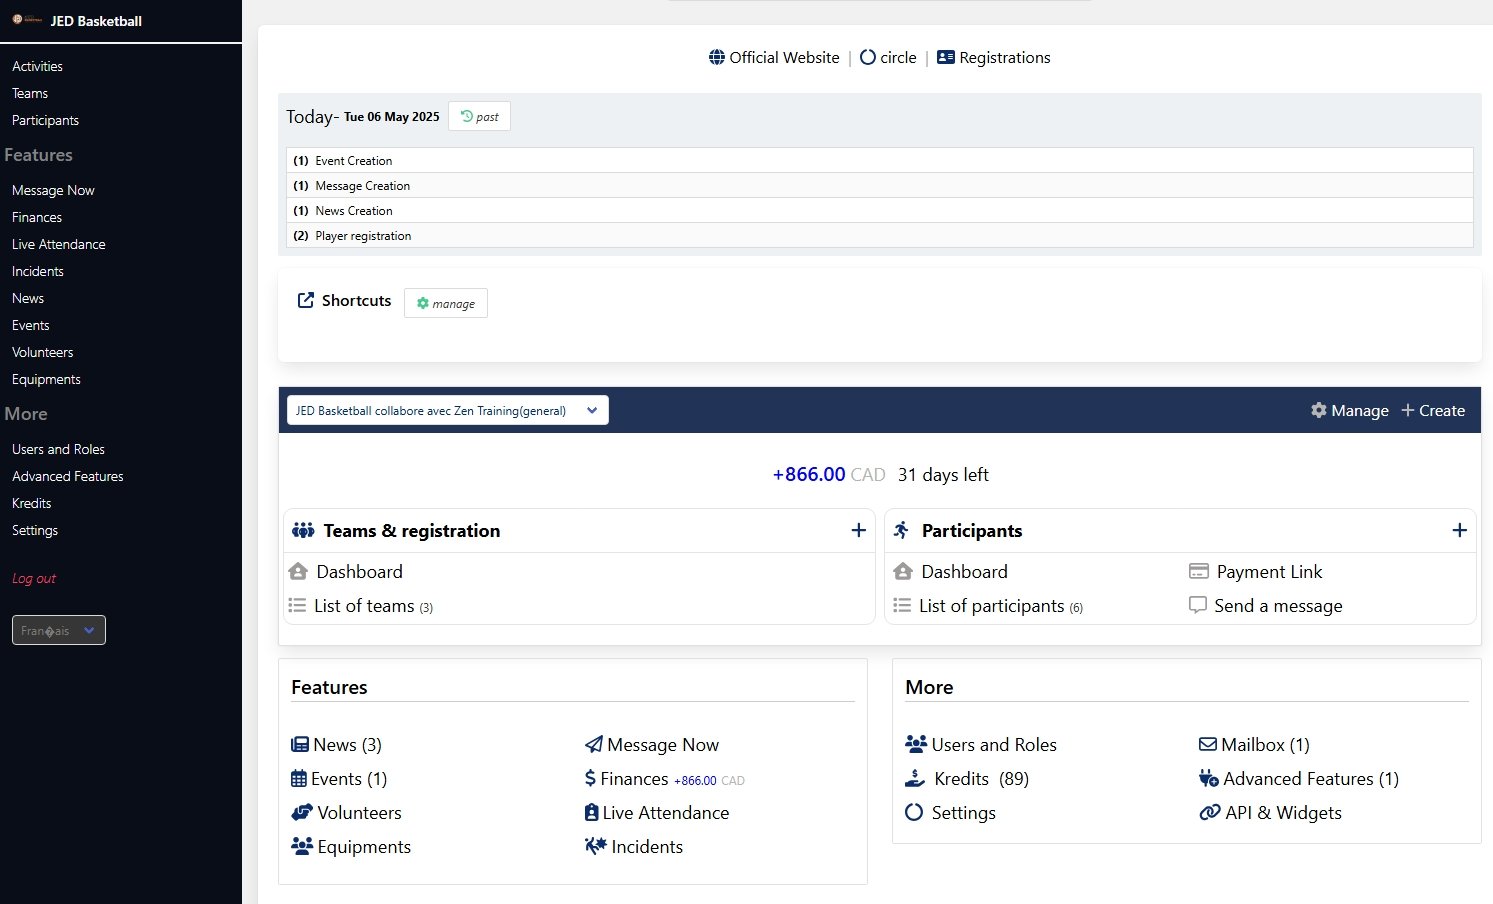Click the external link icon beside Shortcuts
Viewport: 1493px width, 904px height.
(306, 300)
